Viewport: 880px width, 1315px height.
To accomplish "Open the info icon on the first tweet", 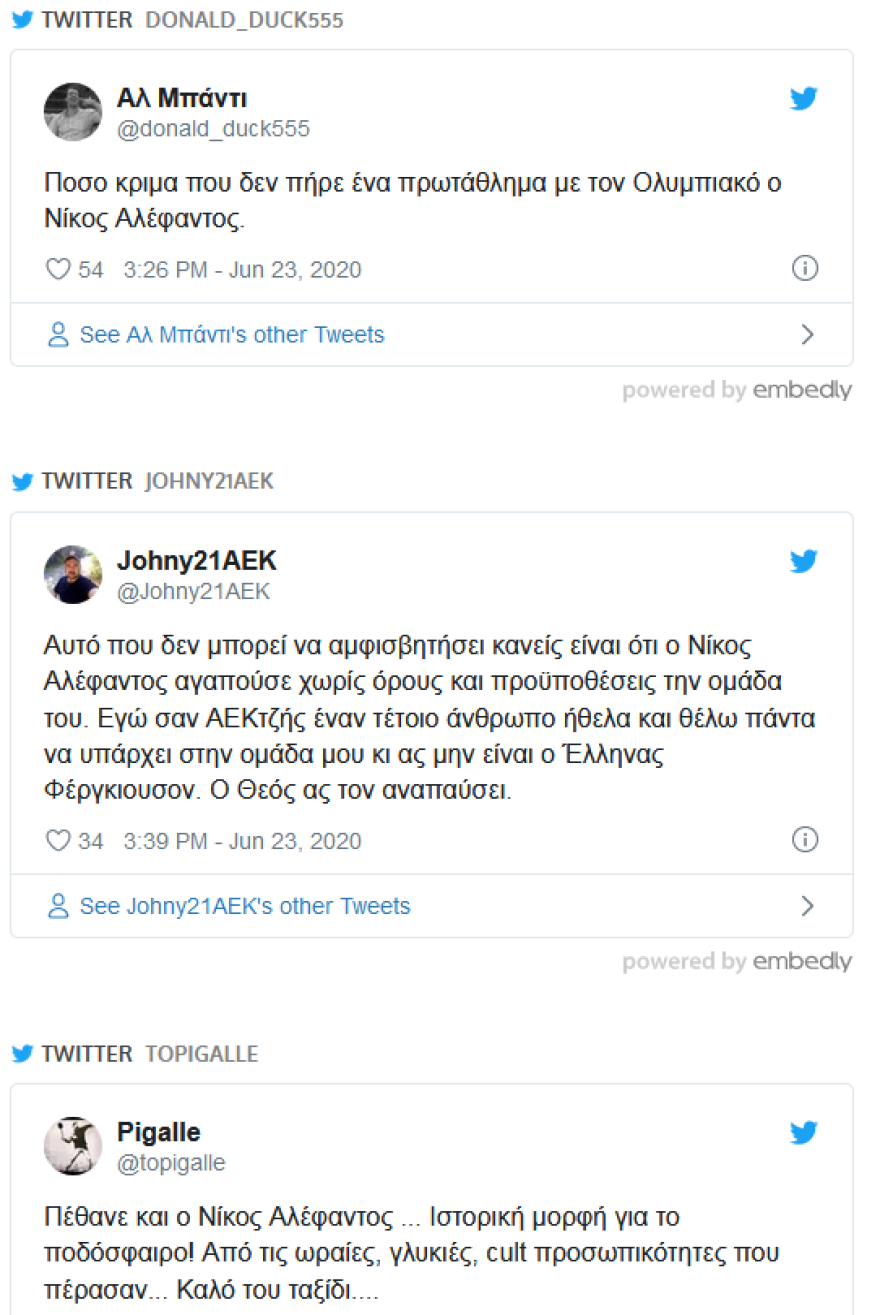I will pyautogui.click(x=805, y=268).
